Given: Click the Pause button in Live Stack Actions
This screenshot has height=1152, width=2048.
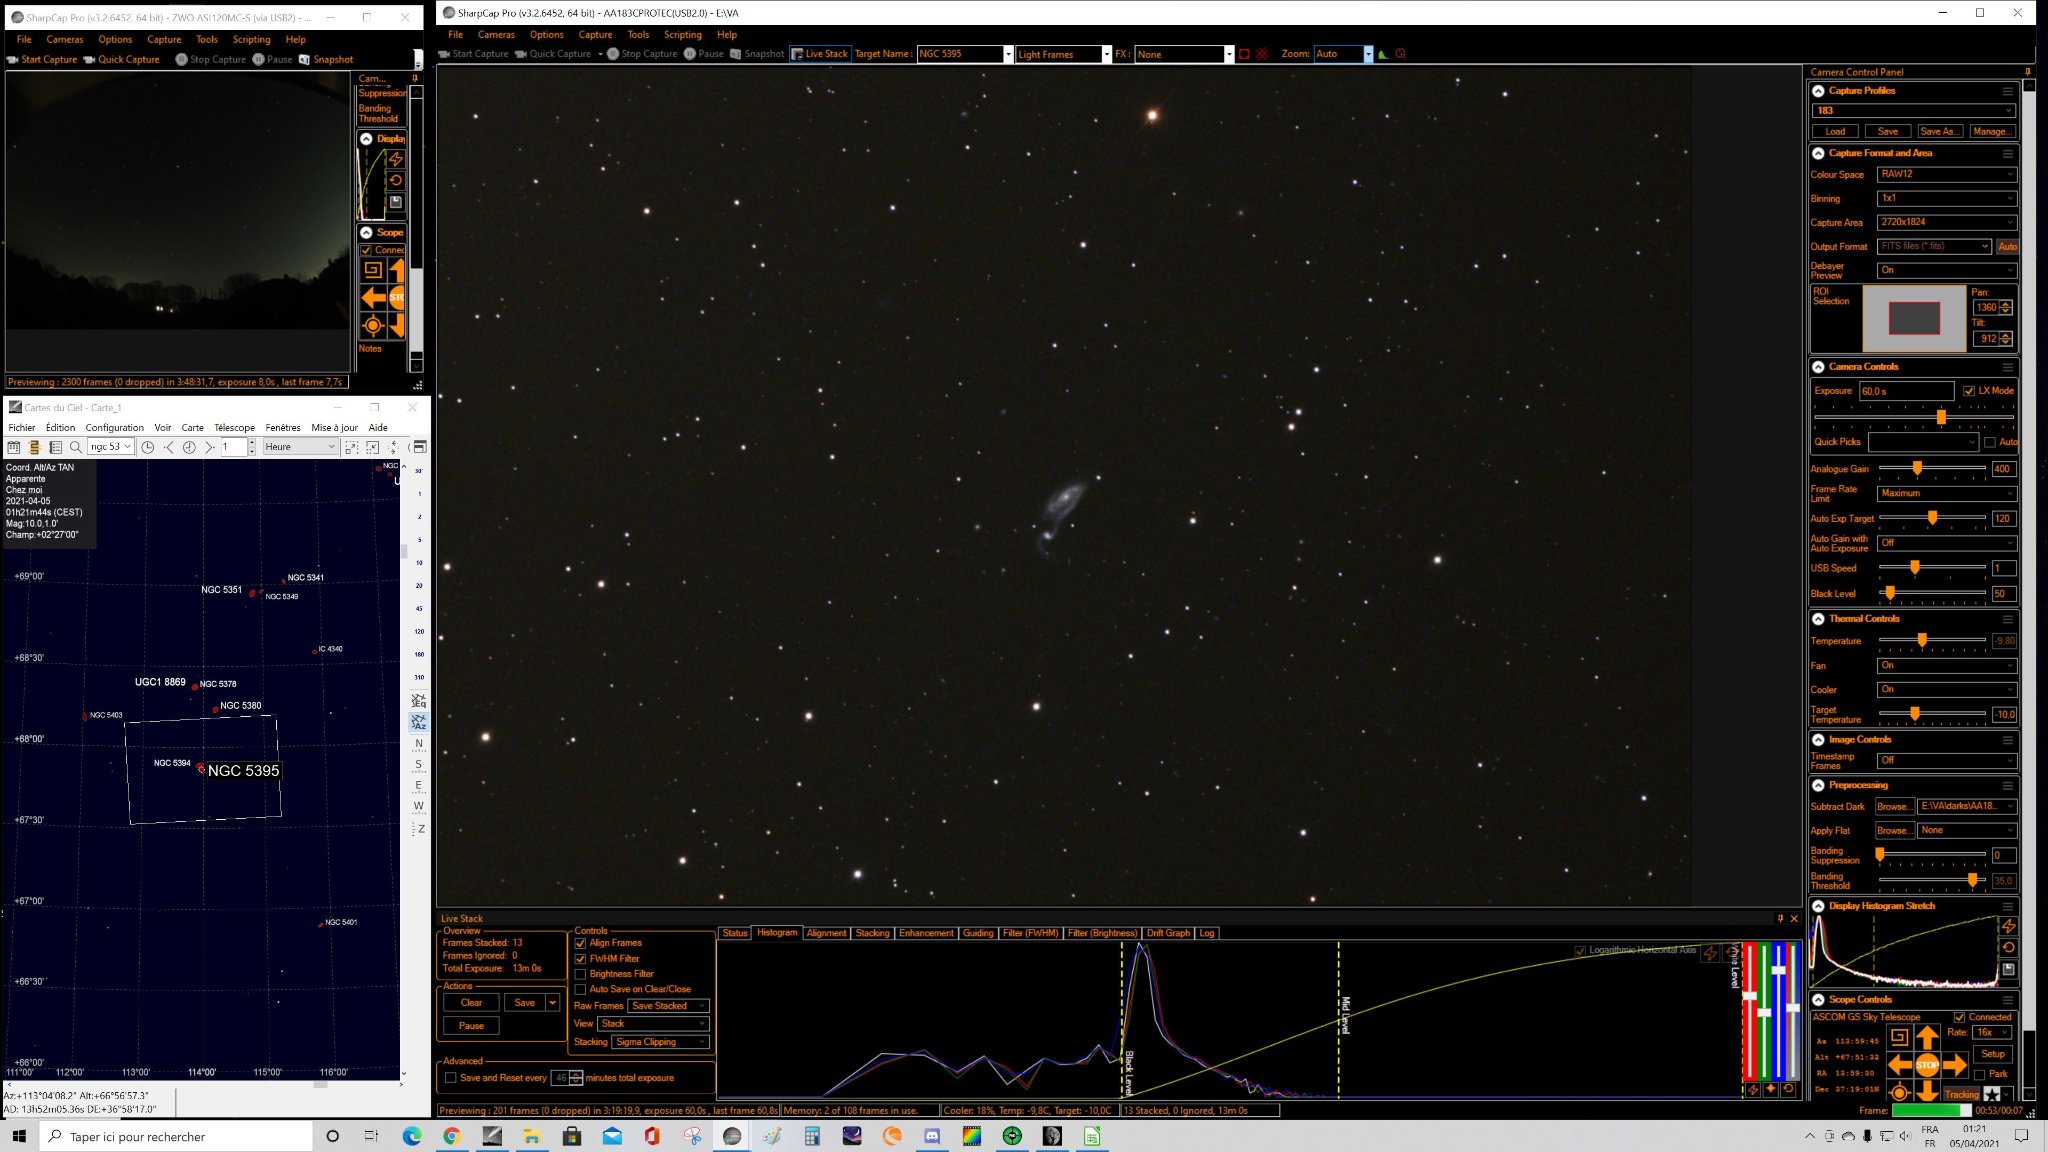Looking at the screenshot, I should 471,1026.
